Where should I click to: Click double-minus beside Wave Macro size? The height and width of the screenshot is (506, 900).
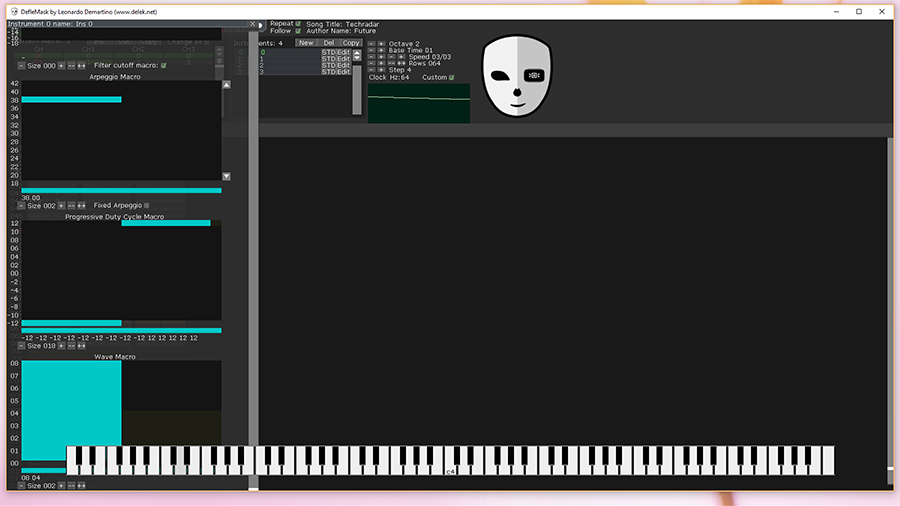[71, 486]
